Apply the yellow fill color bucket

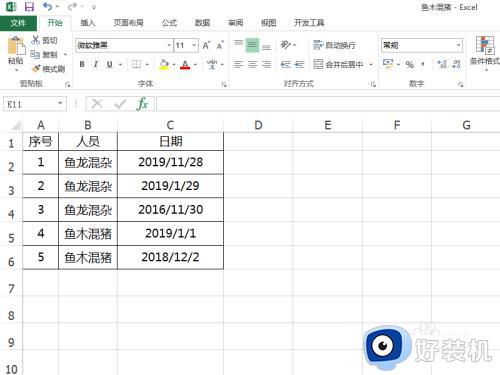click(164, 64)
